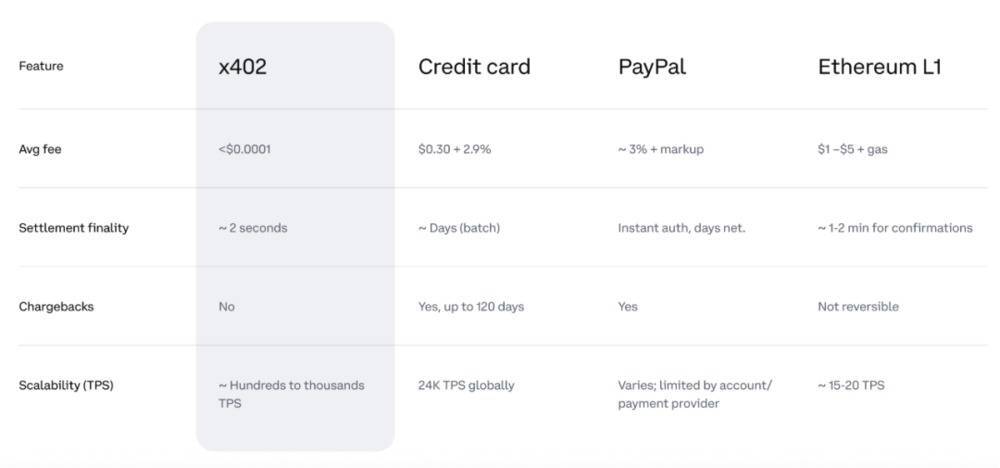Click the ~3% + markup cell
The width and height of the screenshot is (1000, 468).
661,149
